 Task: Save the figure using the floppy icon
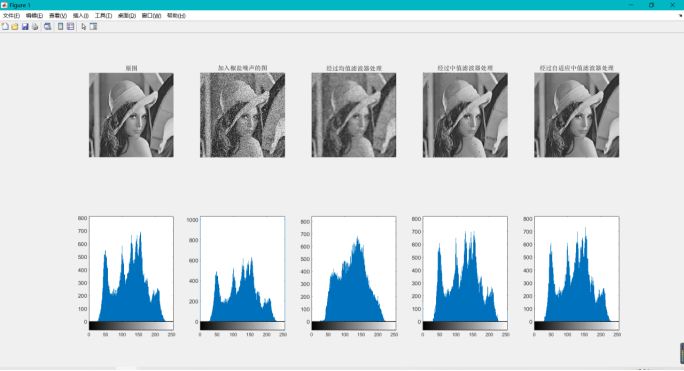point(25,27)
